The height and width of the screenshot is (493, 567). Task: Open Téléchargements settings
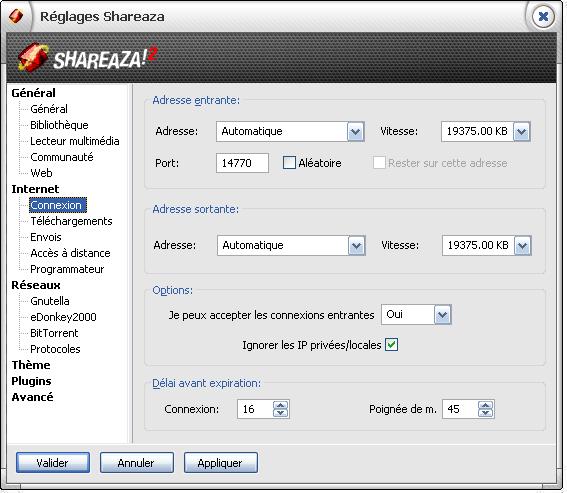(71, 221)
